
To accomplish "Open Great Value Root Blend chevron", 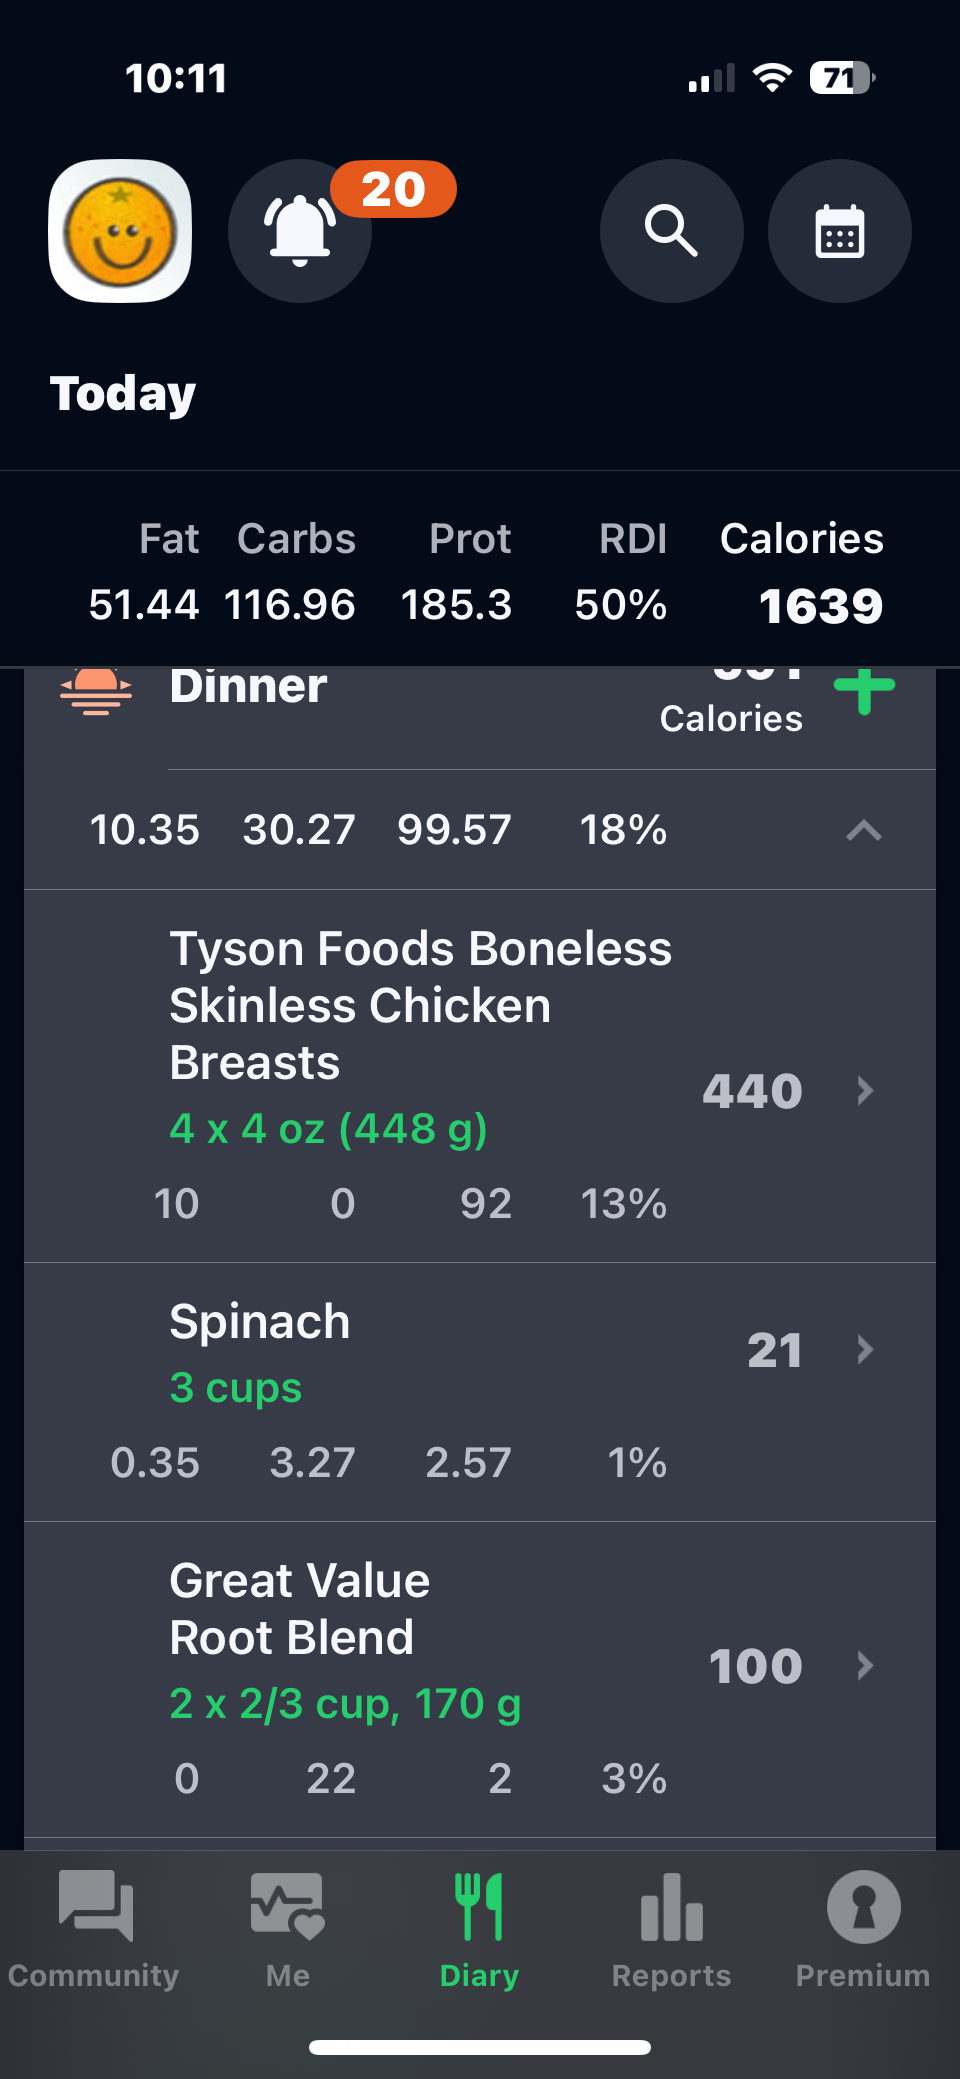I will tap(865, 1665).
